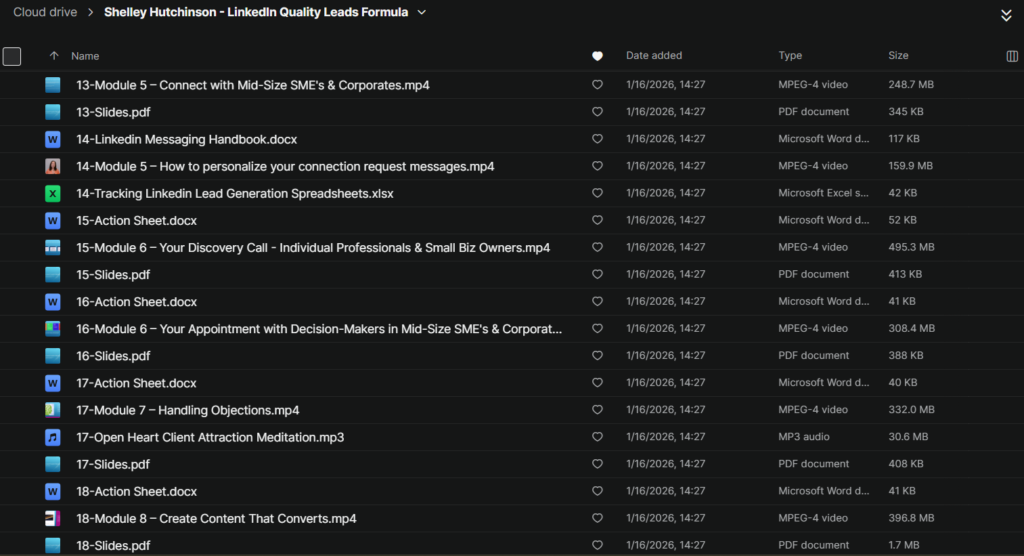
Task: Select 14-Module 5 personalize connection request messages.mp4
Action: pyautogui.click(x=285, y=167)
